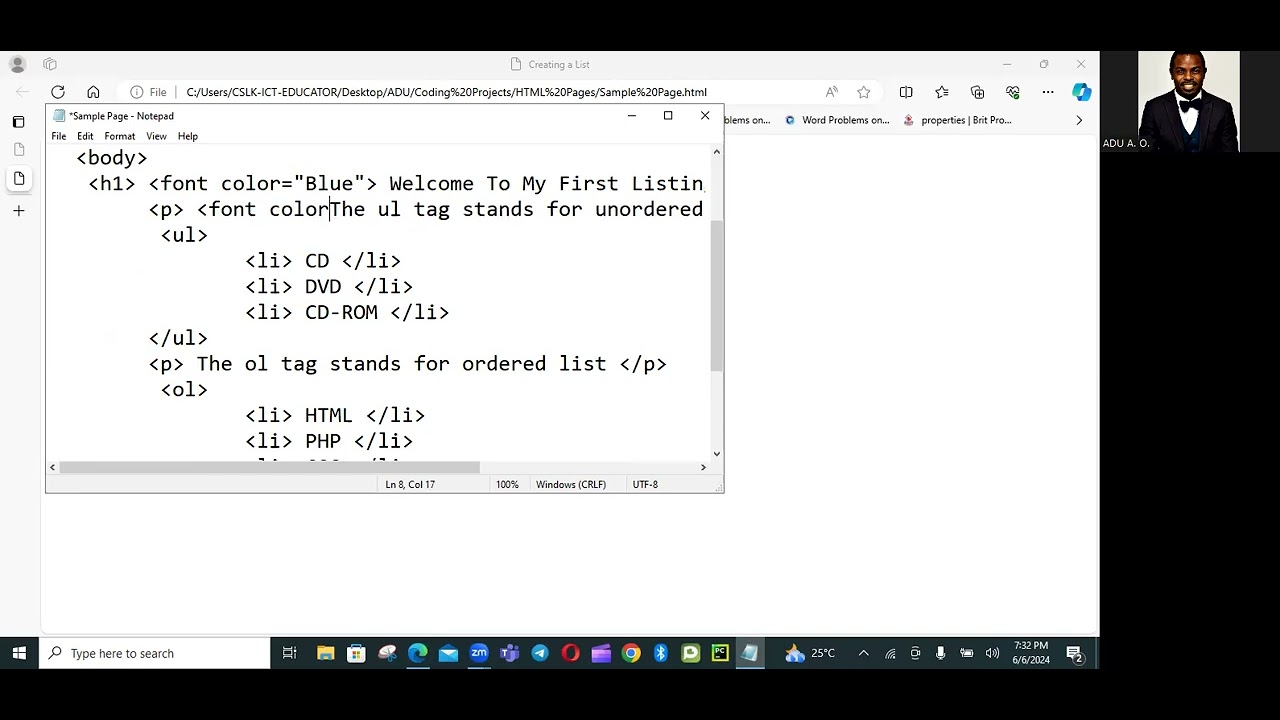This screenshot has width=1280, height=720.
Task: Open Opera browser from the taskbar
Action: 570,653
